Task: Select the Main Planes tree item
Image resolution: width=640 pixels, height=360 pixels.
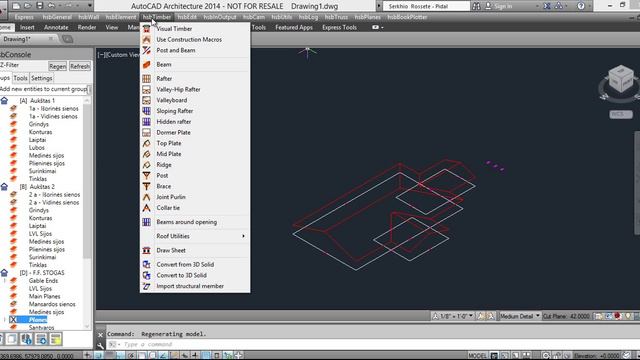Action: [x=44, y=296]
